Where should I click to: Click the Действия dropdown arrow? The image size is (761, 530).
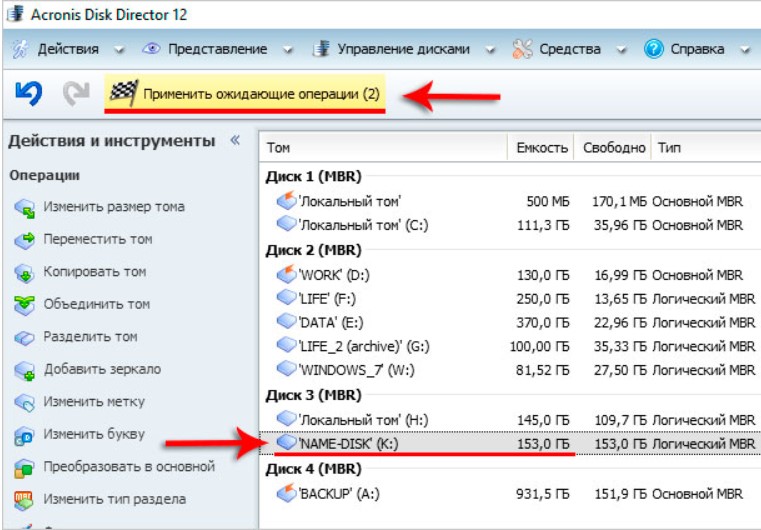[119, 50]
